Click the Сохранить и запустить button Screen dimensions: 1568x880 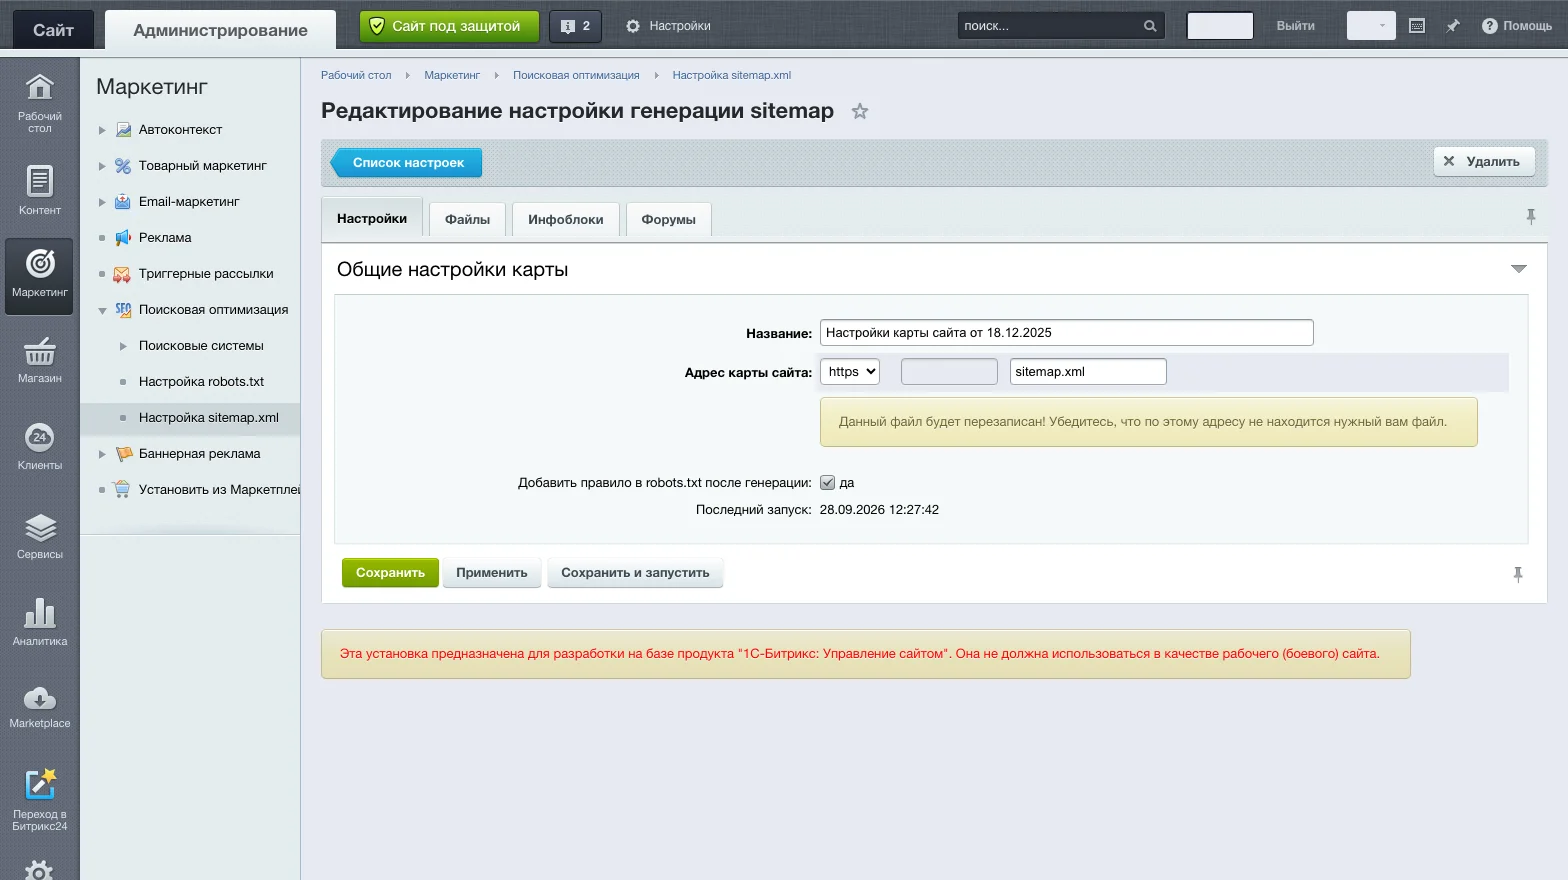point(635,573)
